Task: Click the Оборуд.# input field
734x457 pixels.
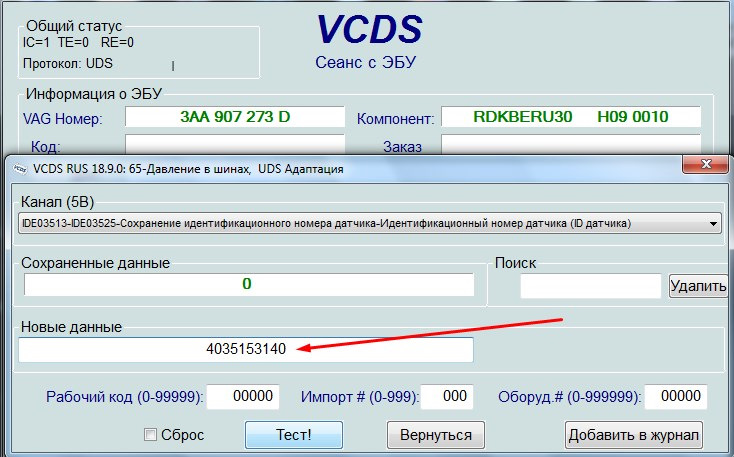Action: pos(675,397)
